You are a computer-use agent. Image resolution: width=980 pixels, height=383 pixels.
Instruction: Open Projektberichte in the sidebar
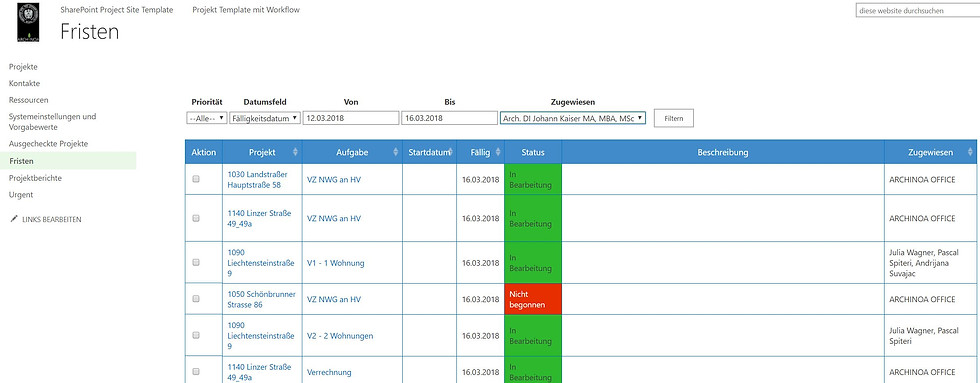tap(36, 178)
